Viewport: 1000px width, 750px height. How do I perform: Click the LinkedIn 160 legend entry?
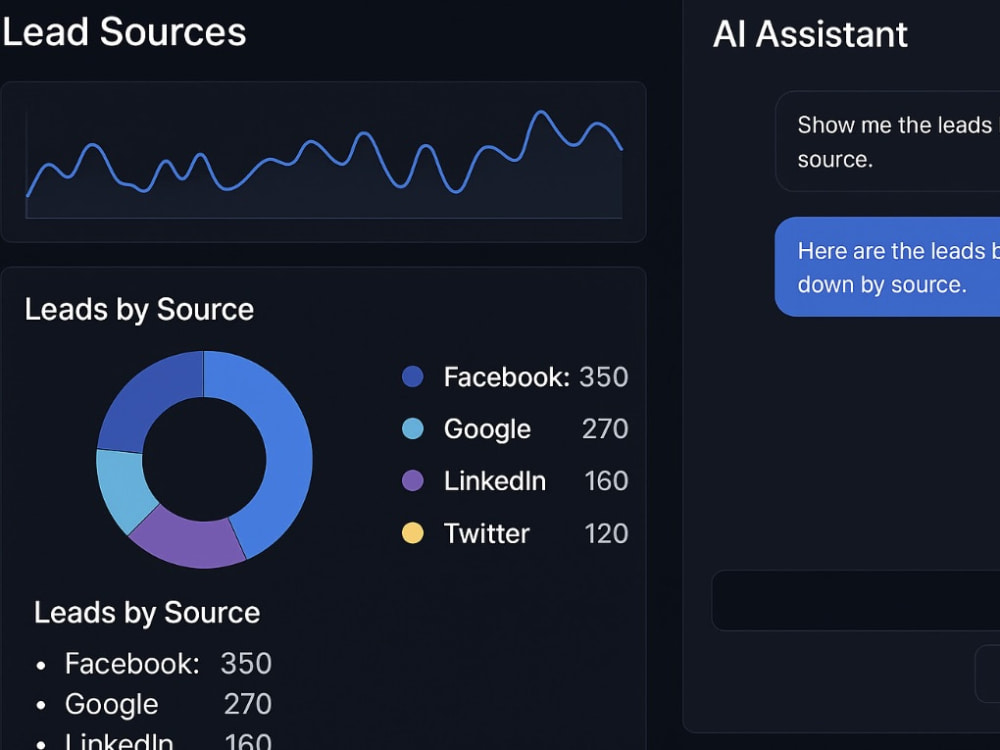pos(536,481)
